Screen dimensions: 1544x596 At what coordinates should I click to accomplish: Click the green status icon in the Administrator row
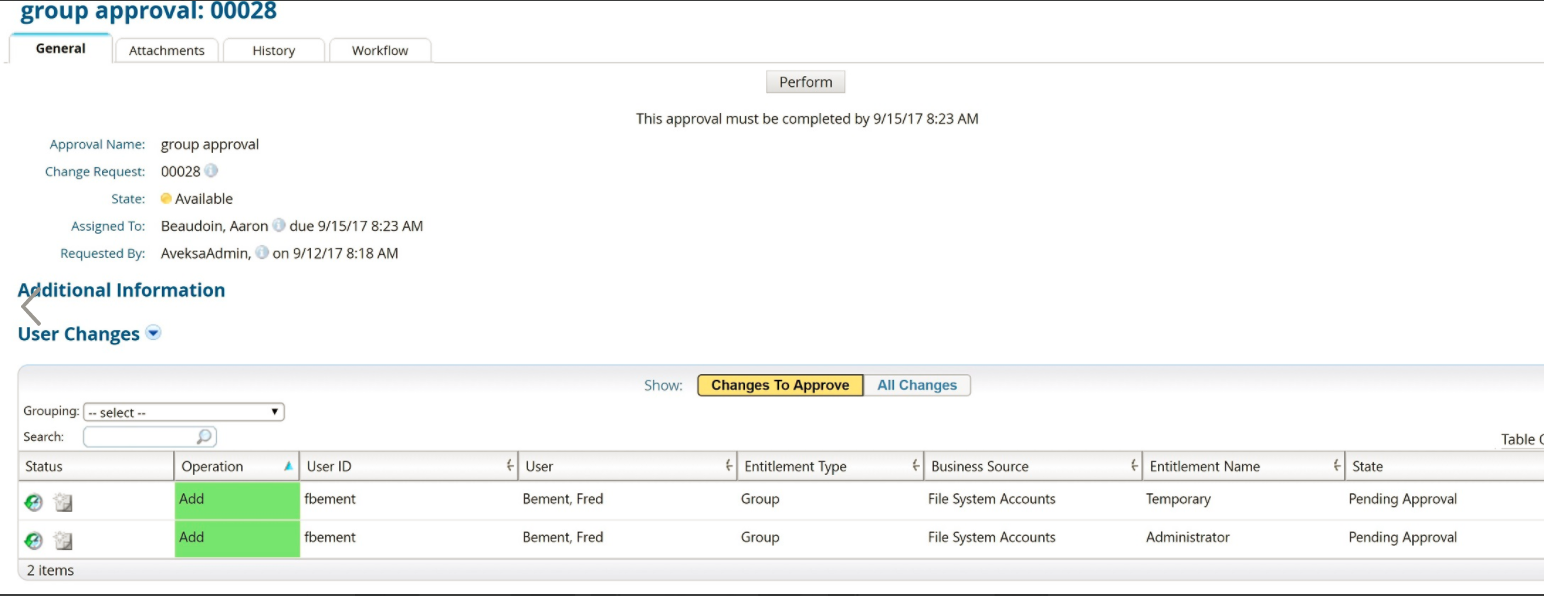coord(34,541)
